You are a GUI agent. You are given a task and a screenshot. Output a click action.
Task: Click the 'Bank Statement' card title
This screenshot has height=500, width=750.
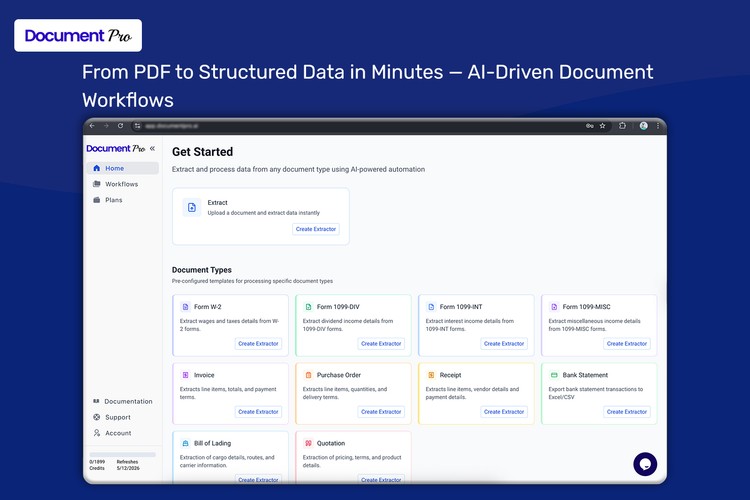[x=585, y=375]
